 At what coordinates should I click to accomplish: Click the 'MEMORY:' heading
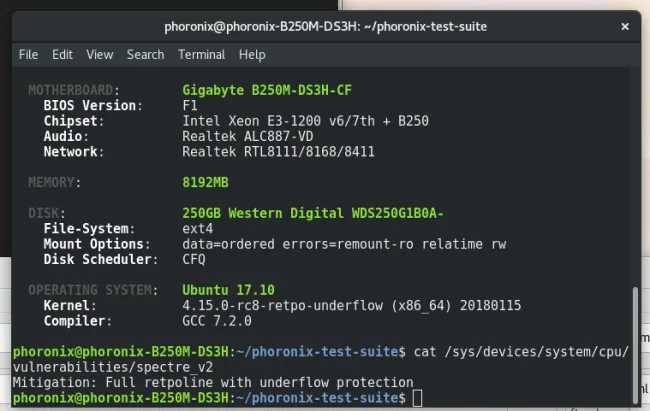pos(55,182)
